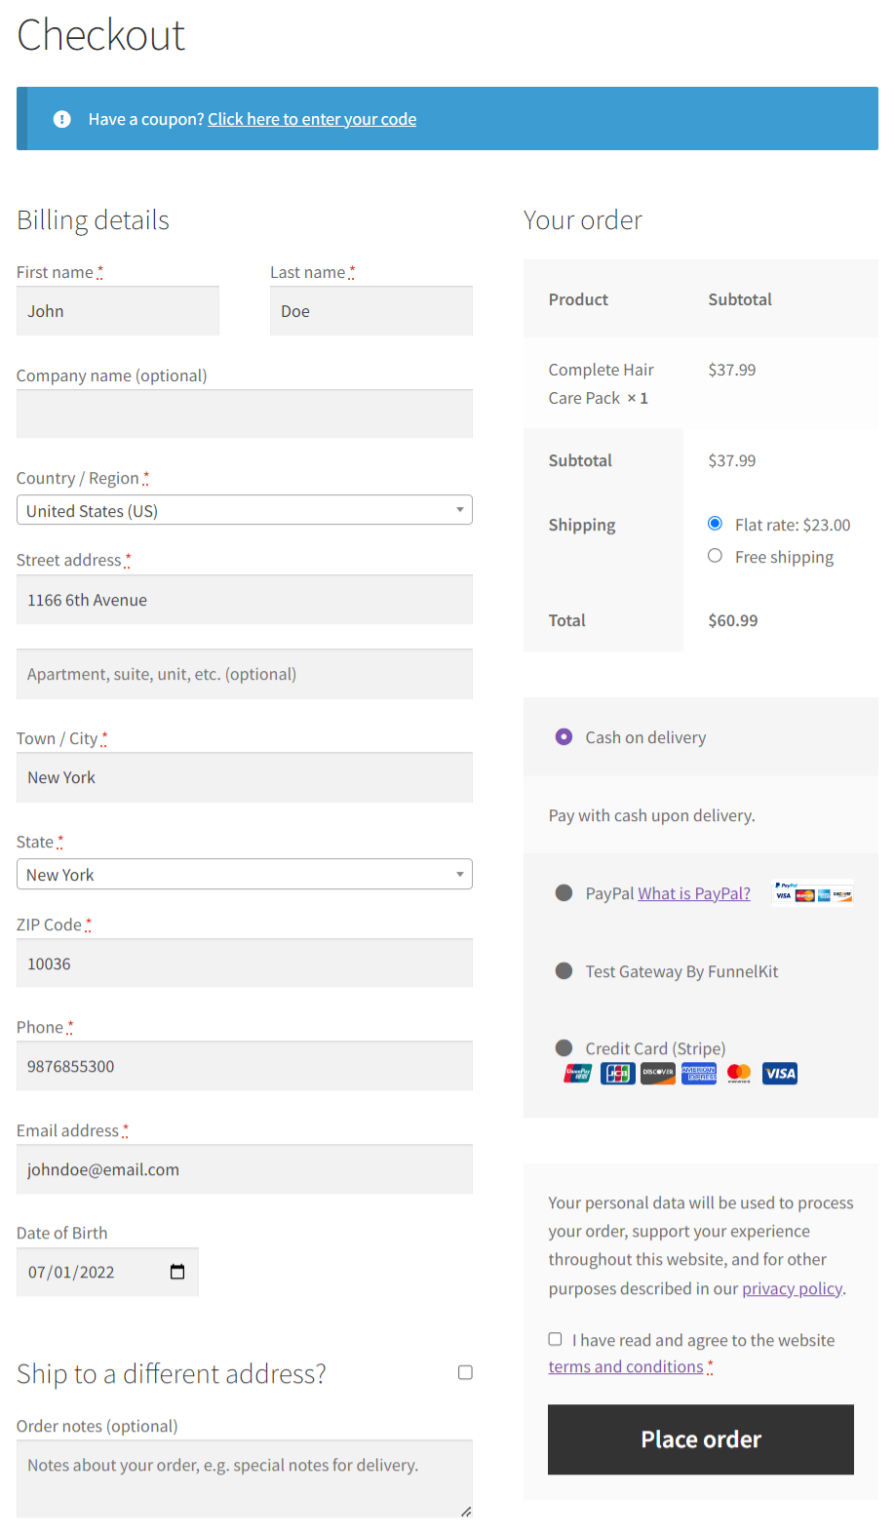Check the terms and conditions agreement box
Screen dimensions: 895x1536
pyautogui.click(x=554, y=1339)
